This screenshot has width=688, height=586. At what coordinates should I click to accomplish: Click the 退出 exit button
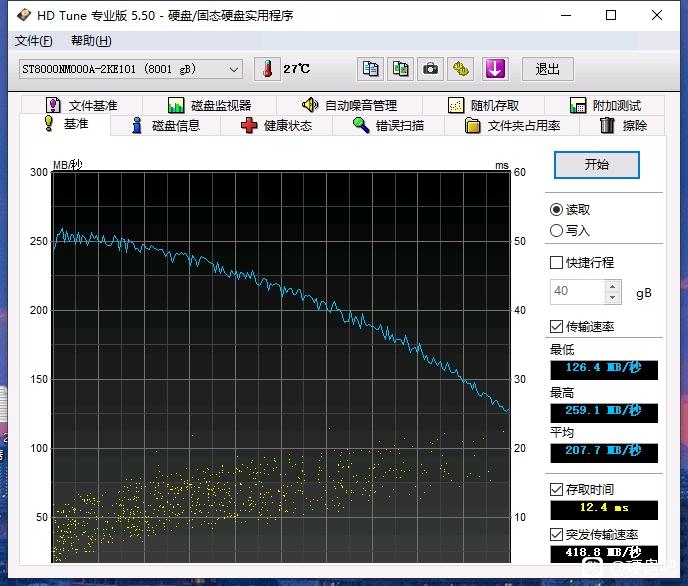(x=548, y=69)
